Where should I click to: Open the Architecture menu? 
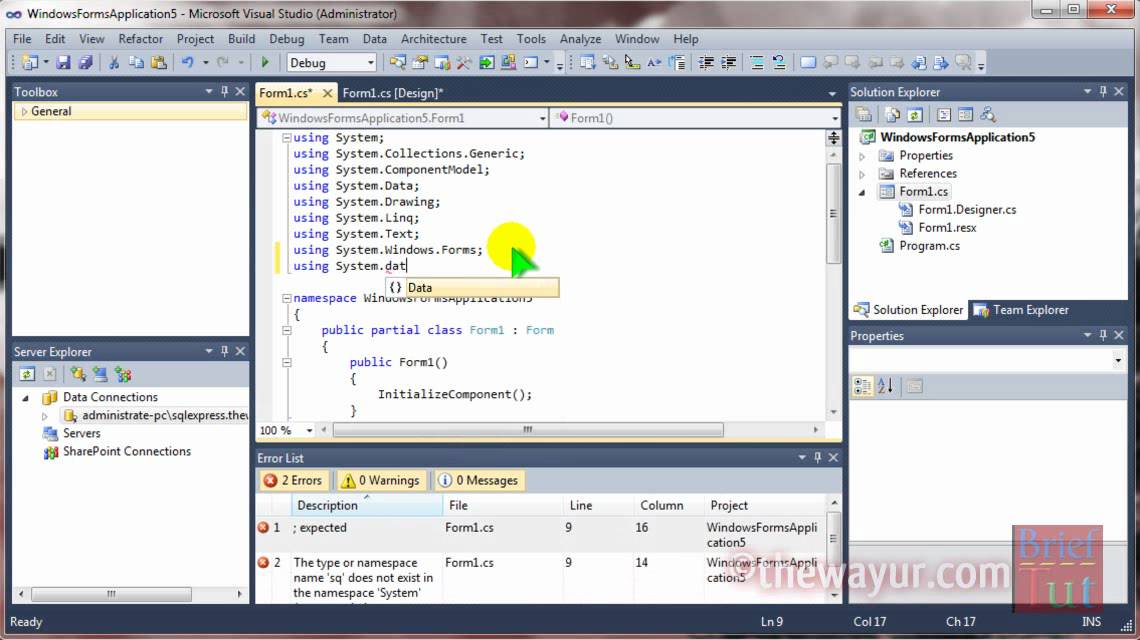[x=433, y=39]
